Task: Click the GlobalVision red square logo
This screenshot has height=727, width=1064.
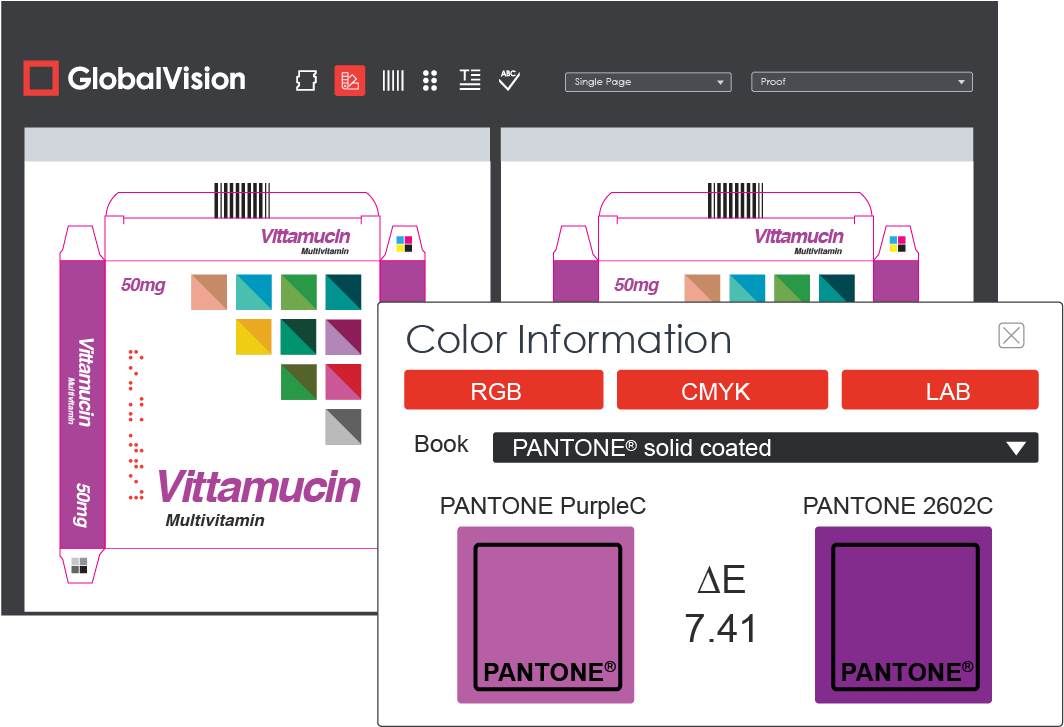Action: pos(41,78)
